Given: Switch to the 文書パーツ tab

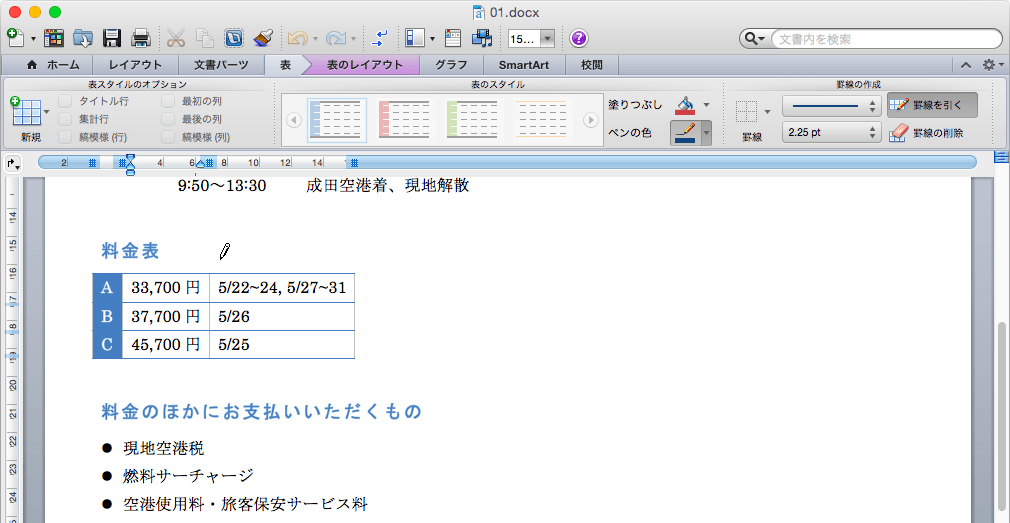Looking at the screenshot, I should tap(221, 64).
